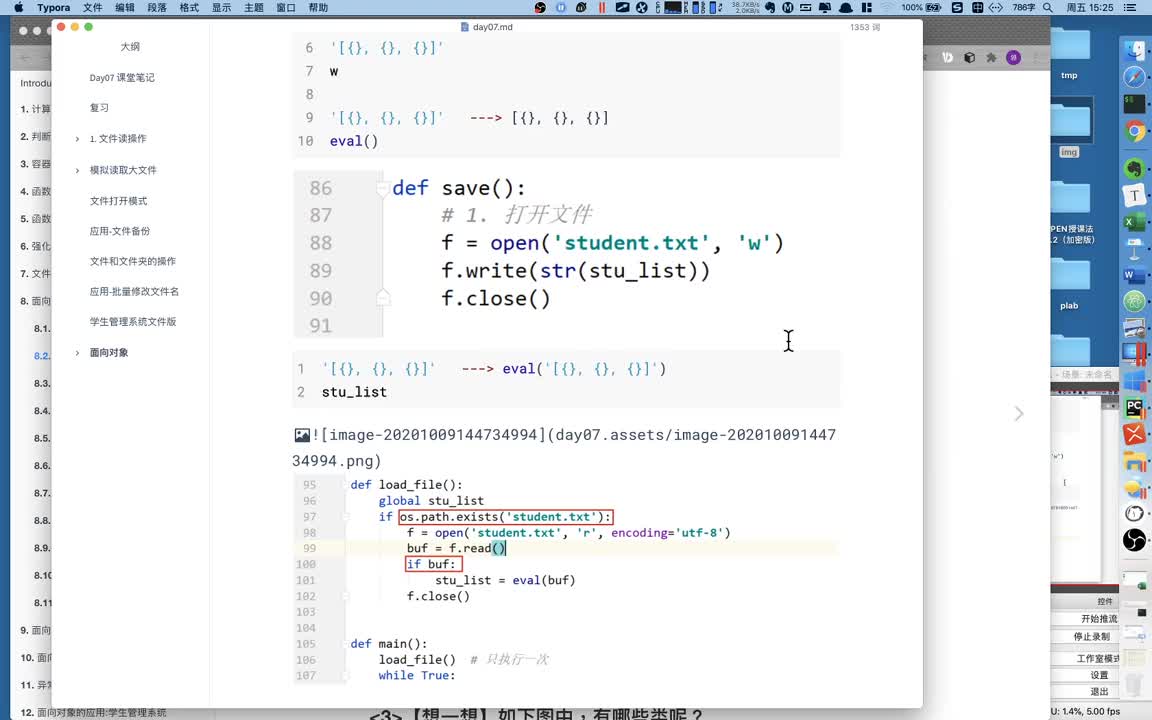Click the Evernote elephant menu bar icon
Image resolution: width=1152 pixels, height=720 pixels.
click(x=770, y=7)
